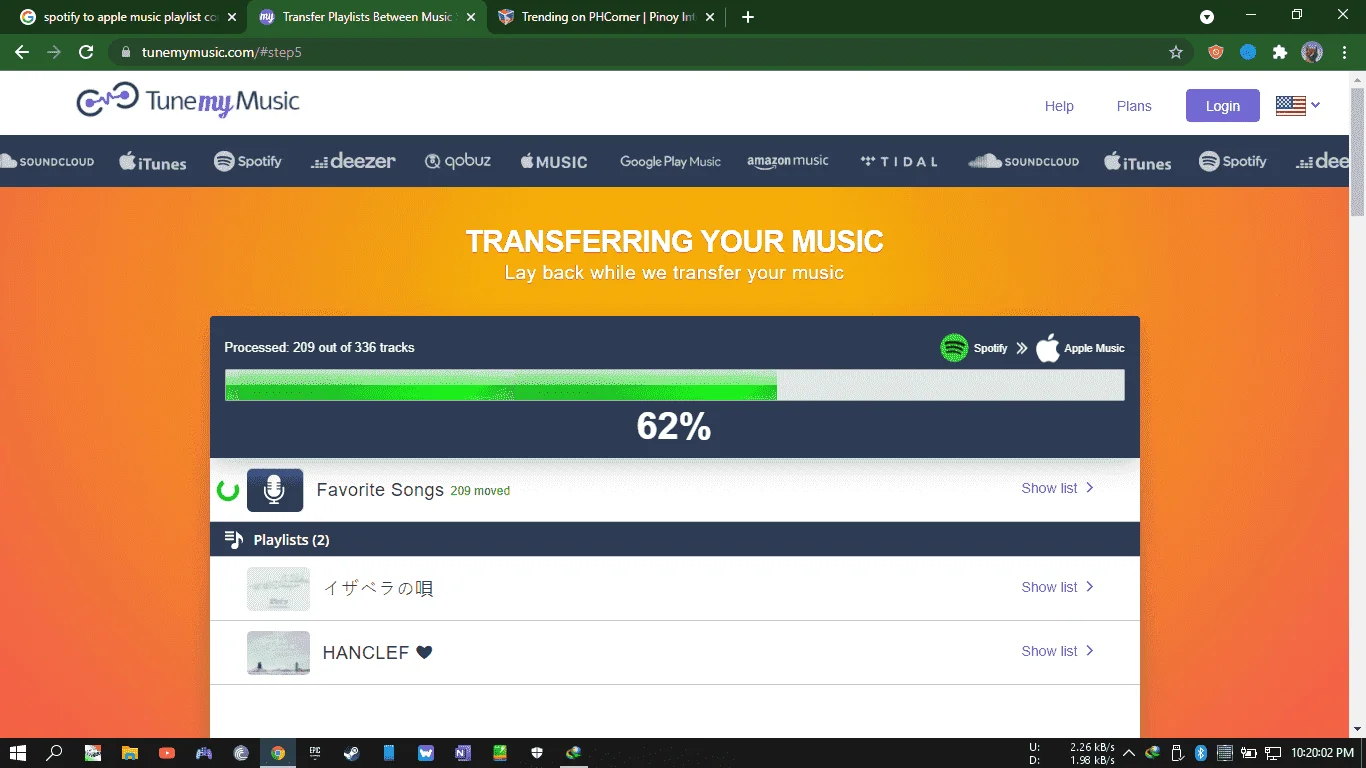
Task: Open the Chrome profile avatar
Action: [x=1312, y=52]
